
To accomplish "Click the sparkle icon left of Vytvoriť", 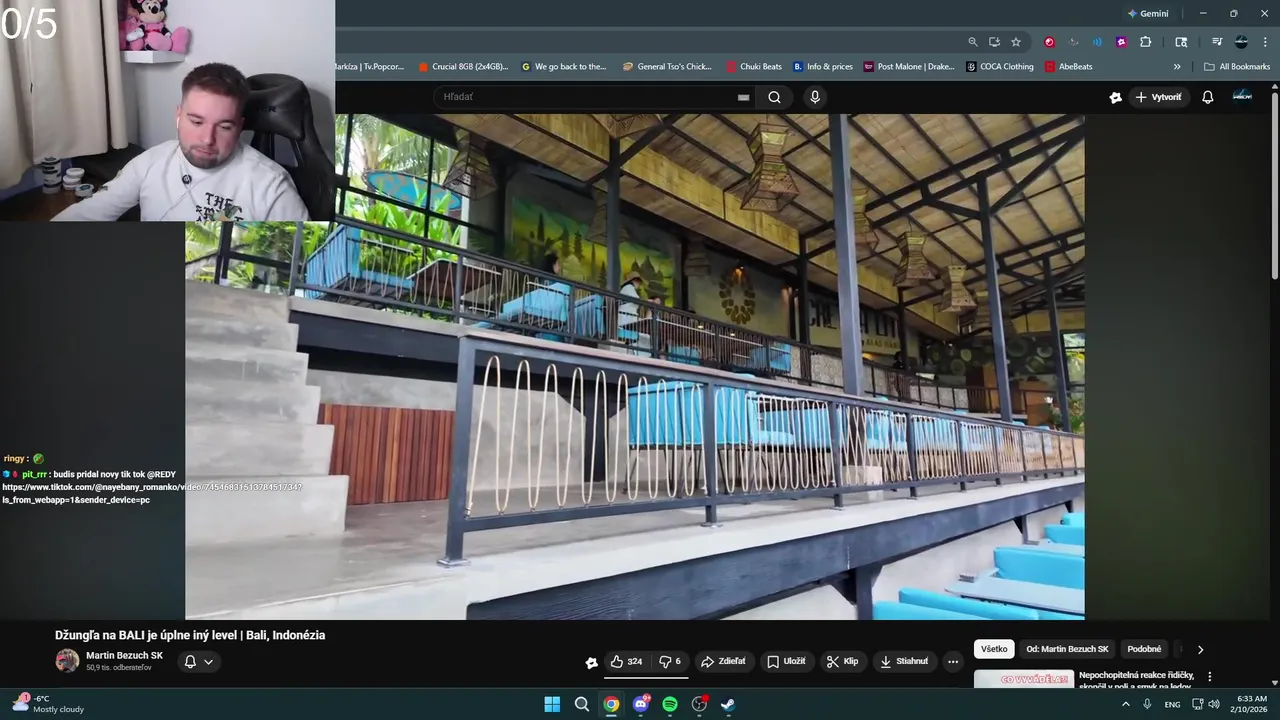I will [x=1115, y=97].
